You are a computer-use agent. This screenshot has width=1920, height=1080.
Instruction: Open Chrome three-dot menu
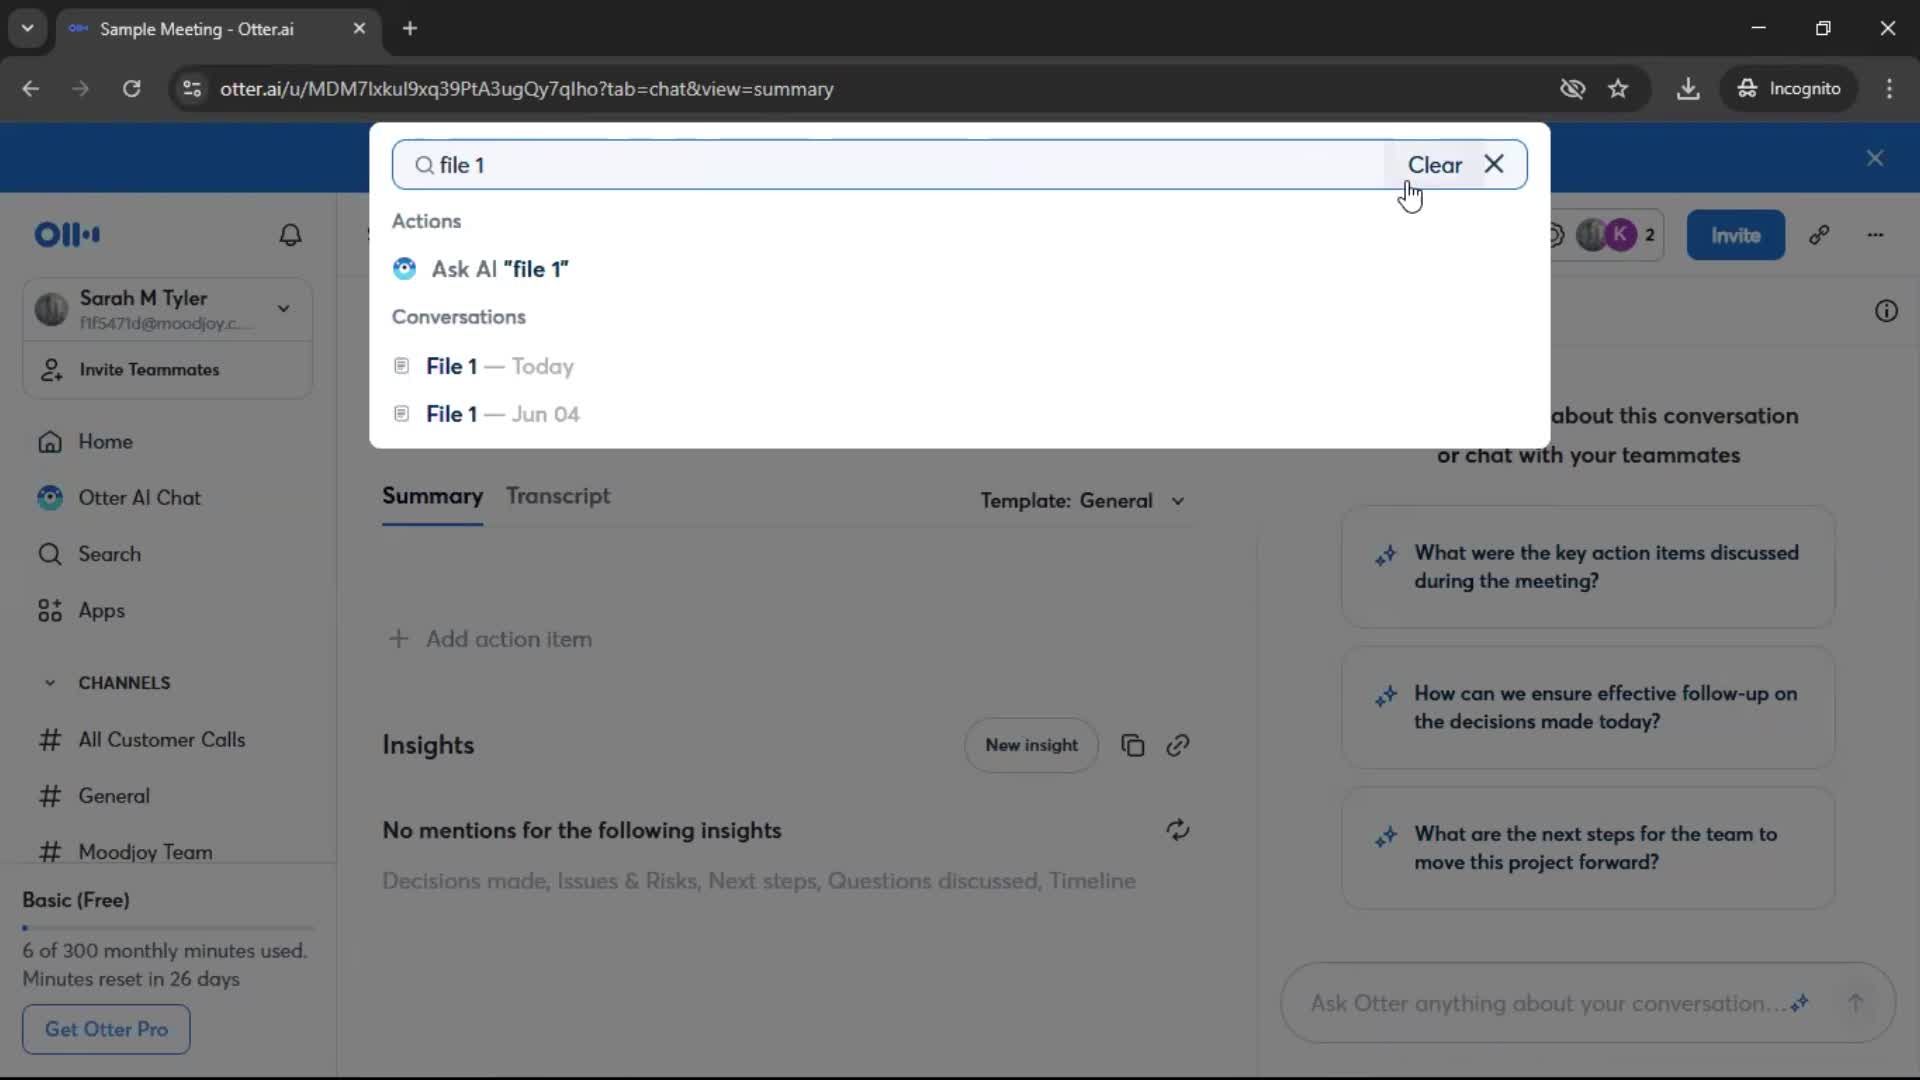(1889, 89)
